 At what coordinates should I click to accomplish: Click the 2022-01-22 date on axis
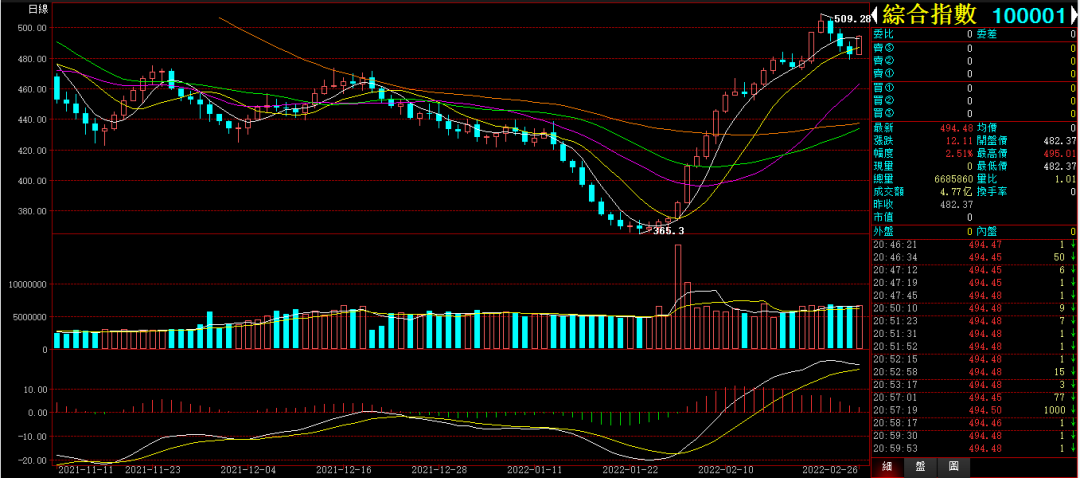[x=630, y=470]
